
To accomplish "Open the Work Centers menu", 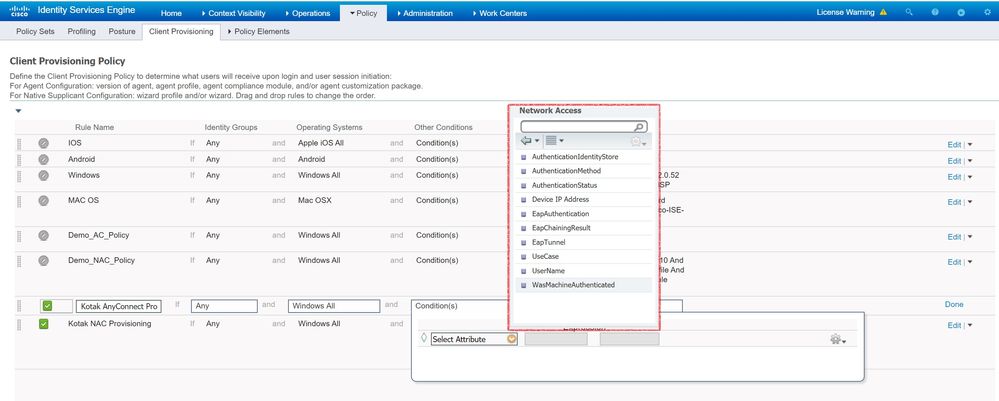I will click(x=499, y=13).
